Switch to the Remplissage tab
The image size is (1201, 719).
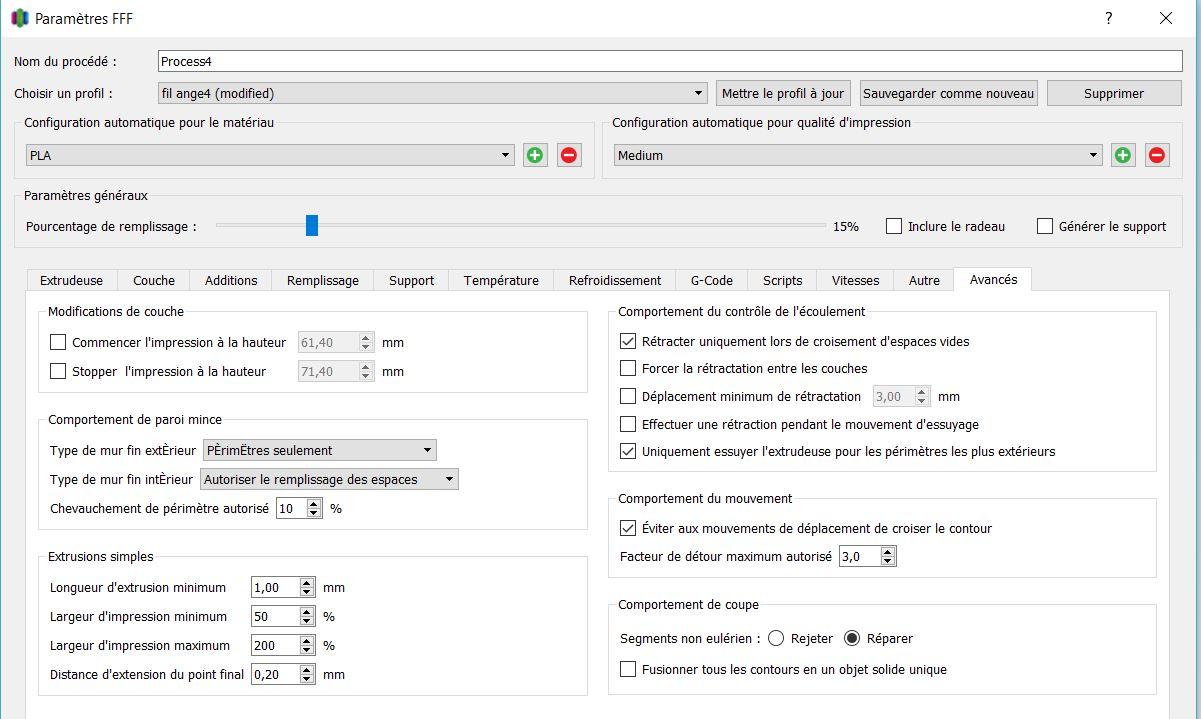pyautogui.click(x=322, y=280)
